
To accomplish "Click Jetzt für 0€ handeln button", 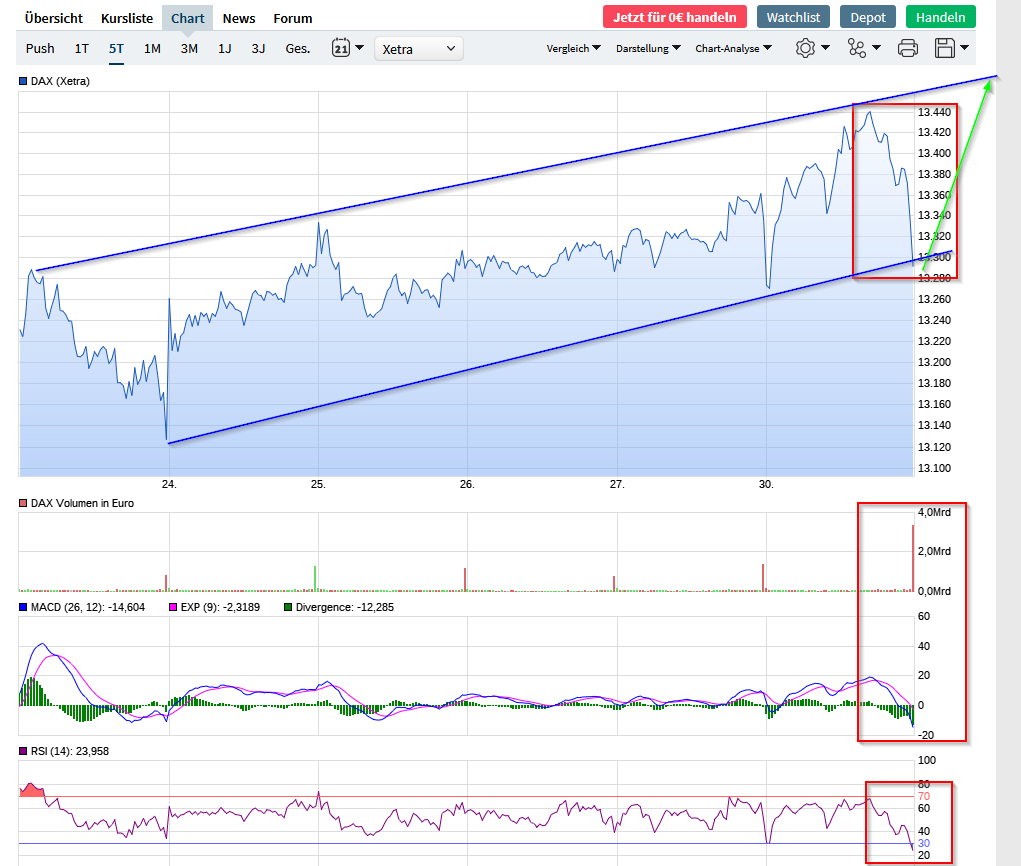I will coord(675,17).
